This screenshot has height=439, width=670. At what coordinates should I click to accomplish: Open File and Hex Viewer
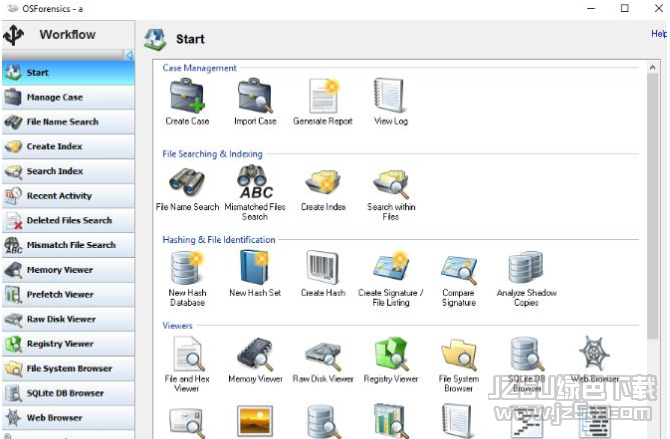point(188,354)
